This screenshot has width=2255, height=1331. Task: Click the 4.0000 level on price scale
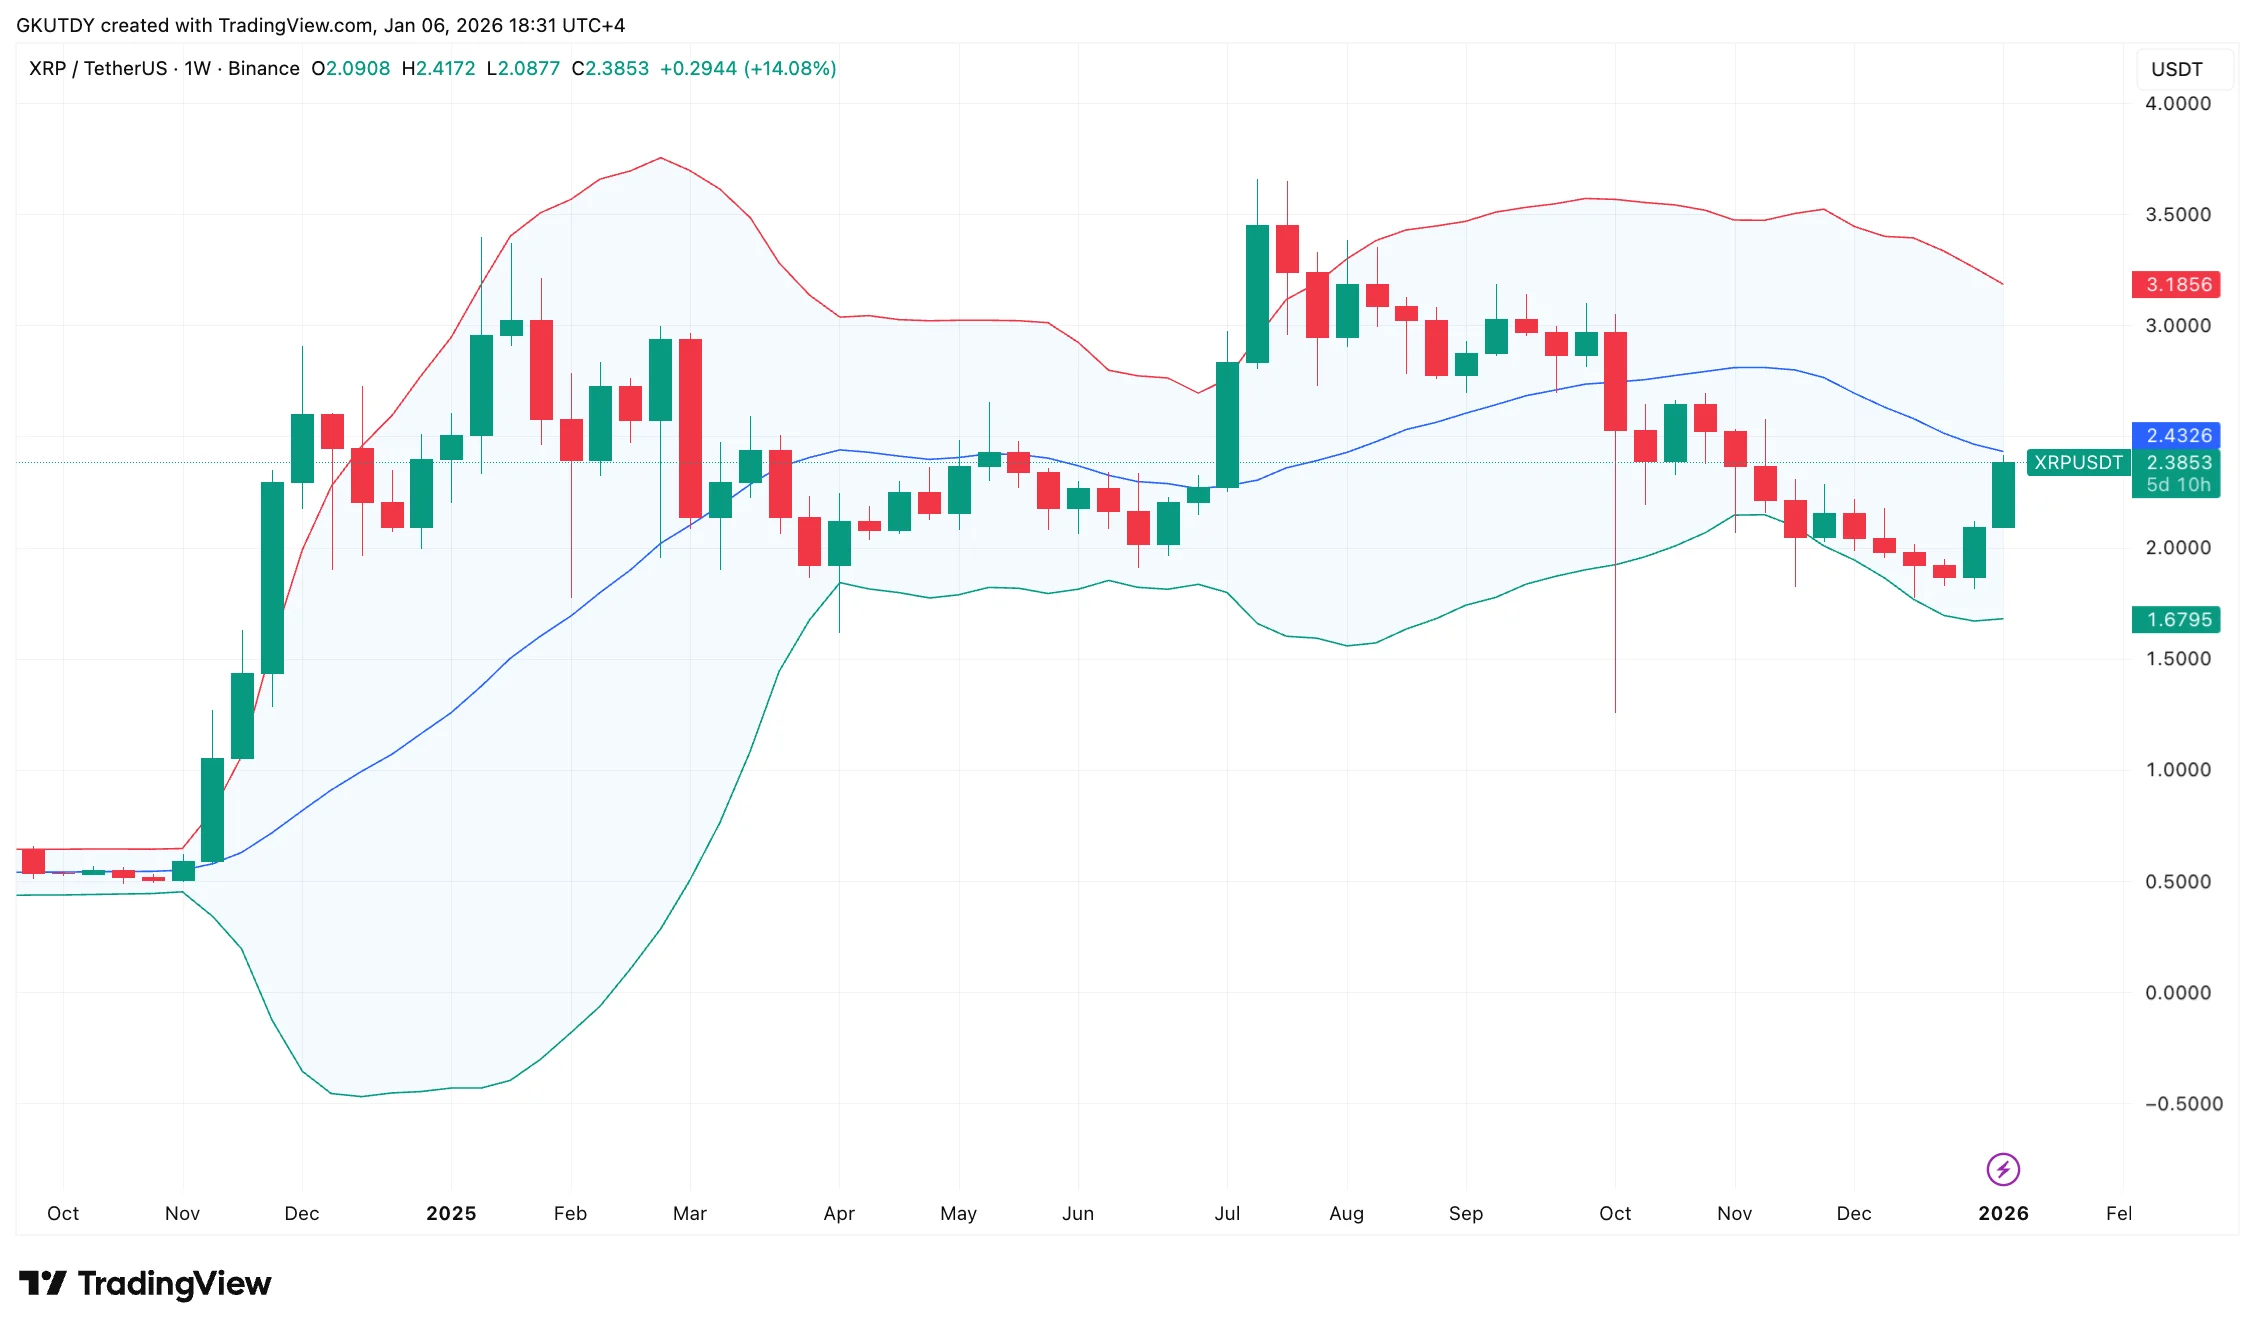[x=2177, y=103]
